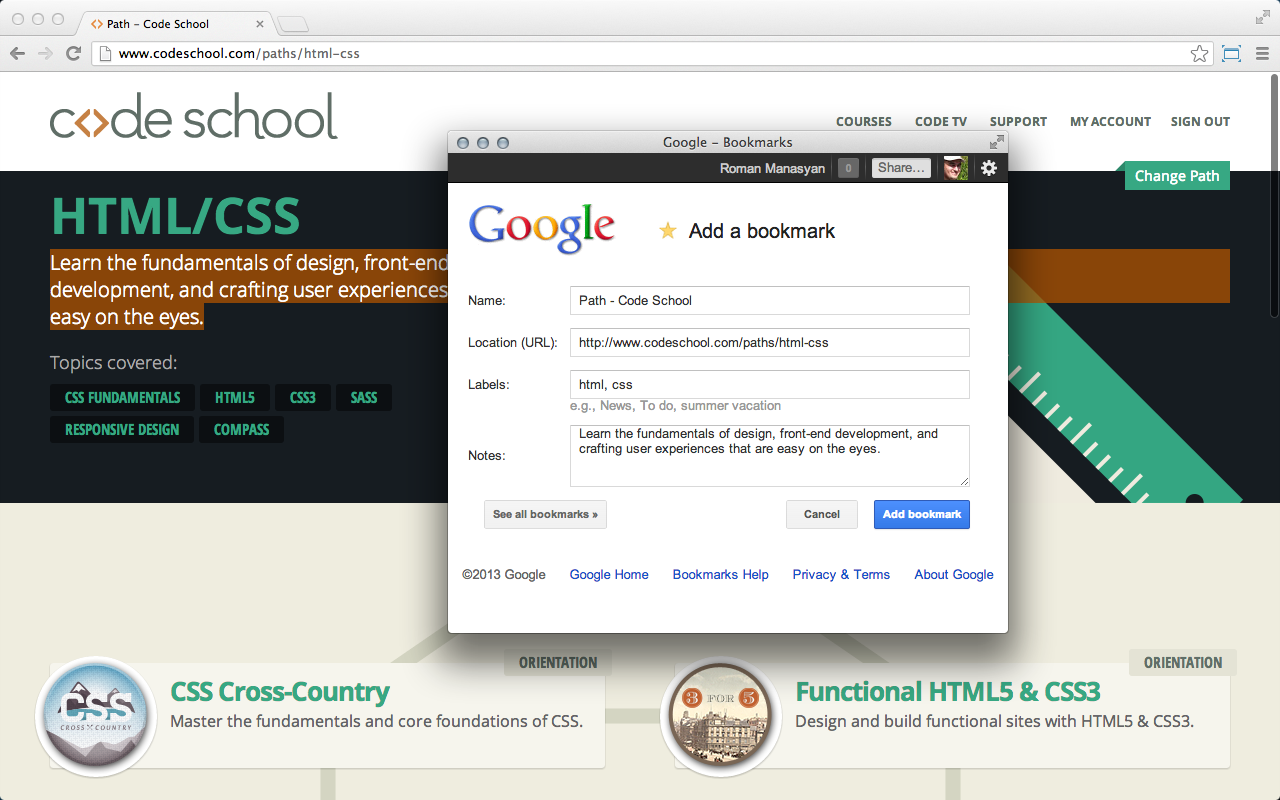
Task: Click the CSS Cross-Country badge icon
Action: click(x=96, y=716)
